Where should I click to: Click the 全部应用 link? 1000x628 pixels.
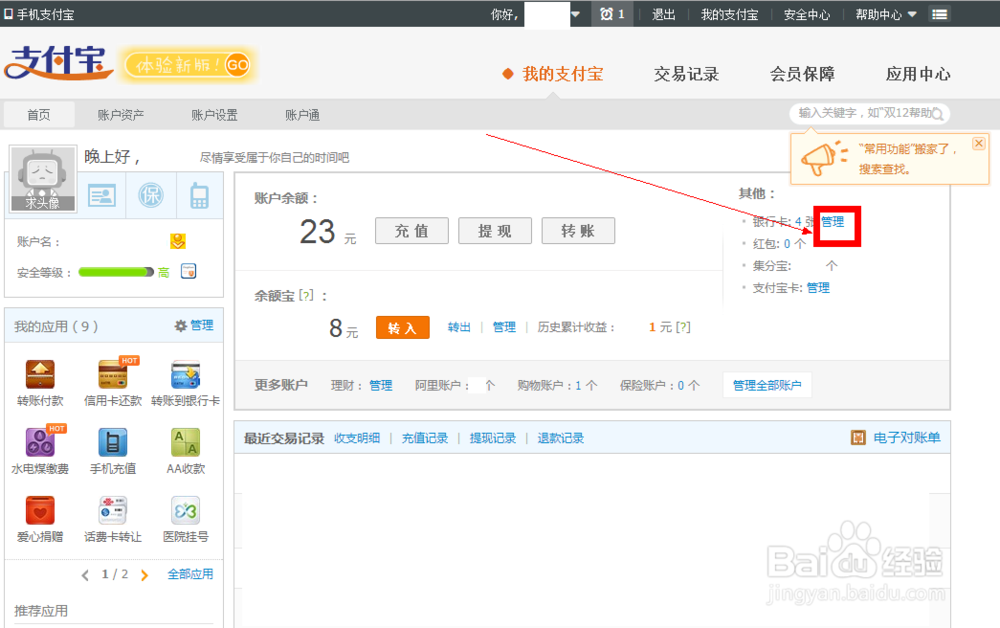coord(190,574)
